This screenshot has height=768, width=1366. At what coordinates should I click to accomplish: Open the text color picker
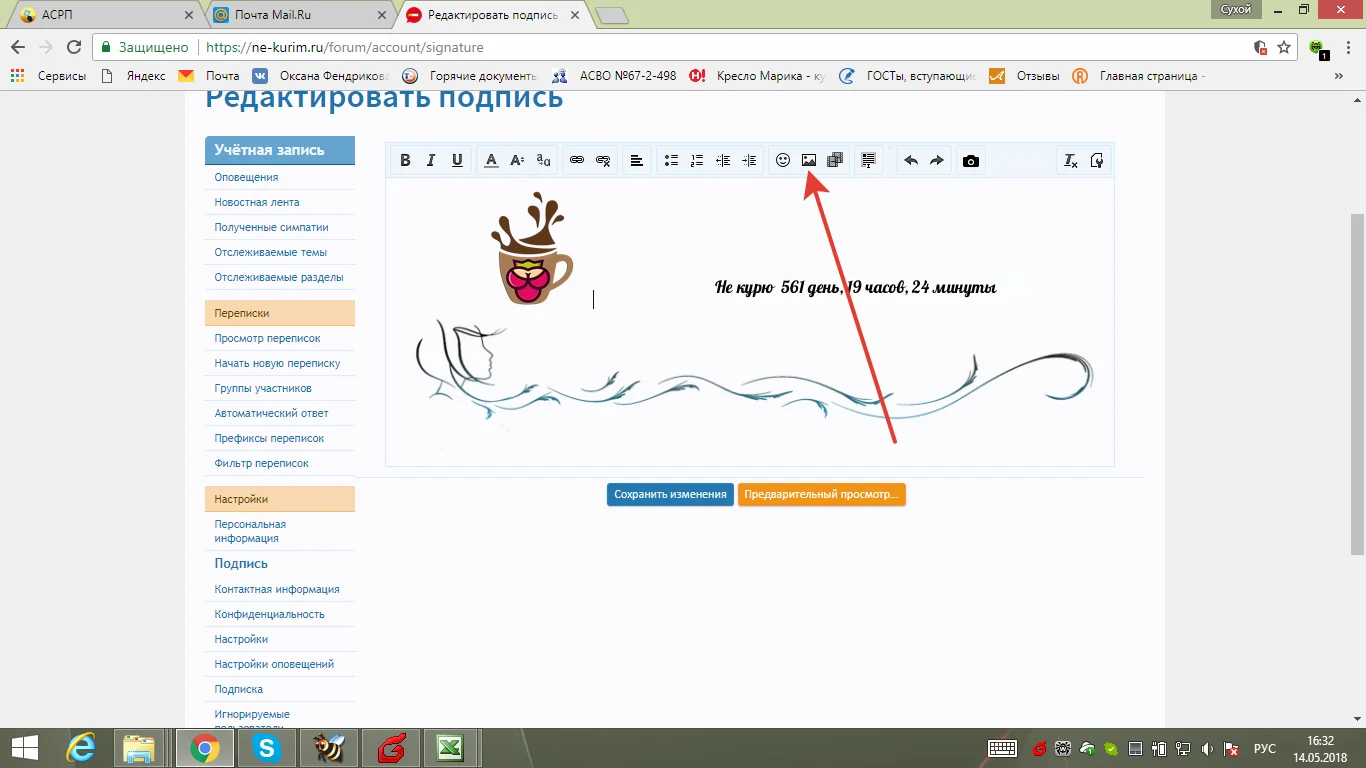tap(491, 161)
